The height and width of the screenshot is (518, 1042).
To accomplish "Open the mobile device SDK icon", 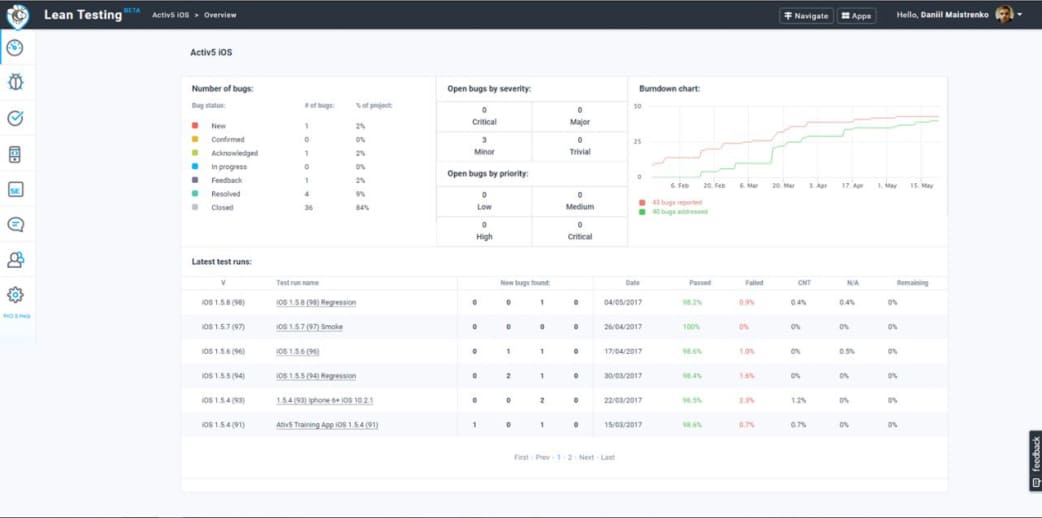I will coord(15,154).
